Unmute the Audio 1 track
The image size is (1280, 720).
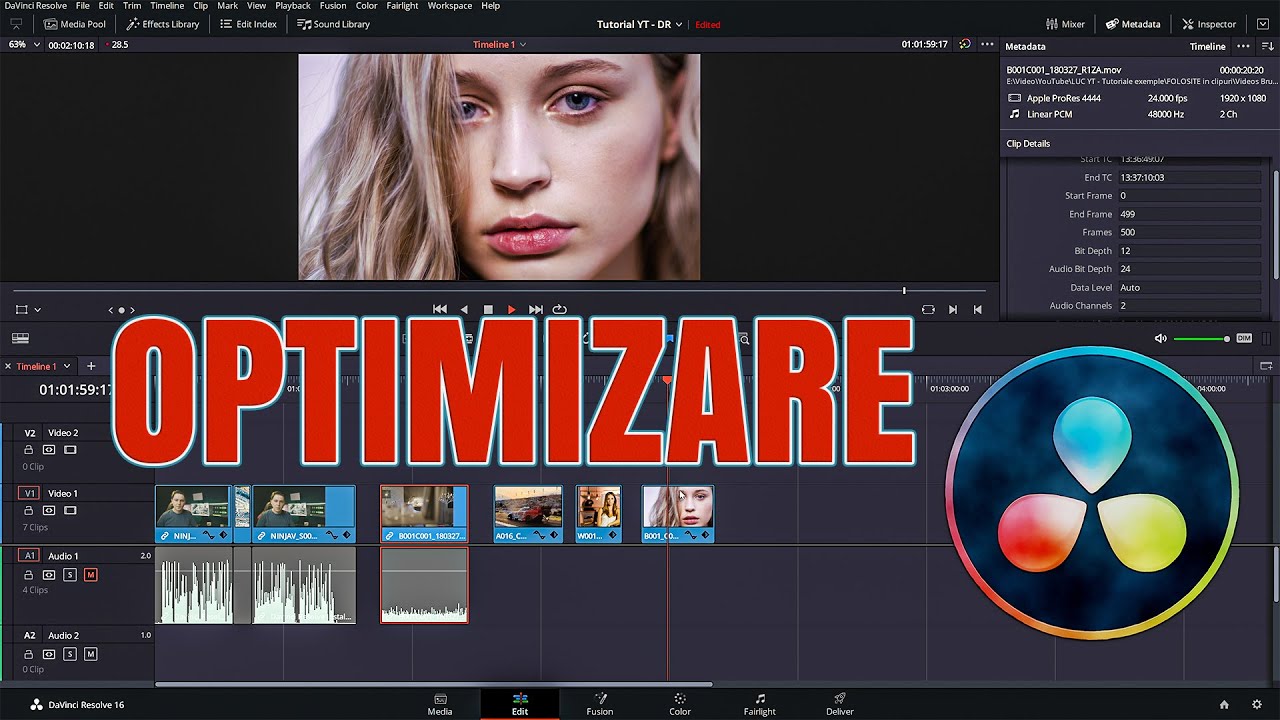pyautogui.click(x=91, y=575)
